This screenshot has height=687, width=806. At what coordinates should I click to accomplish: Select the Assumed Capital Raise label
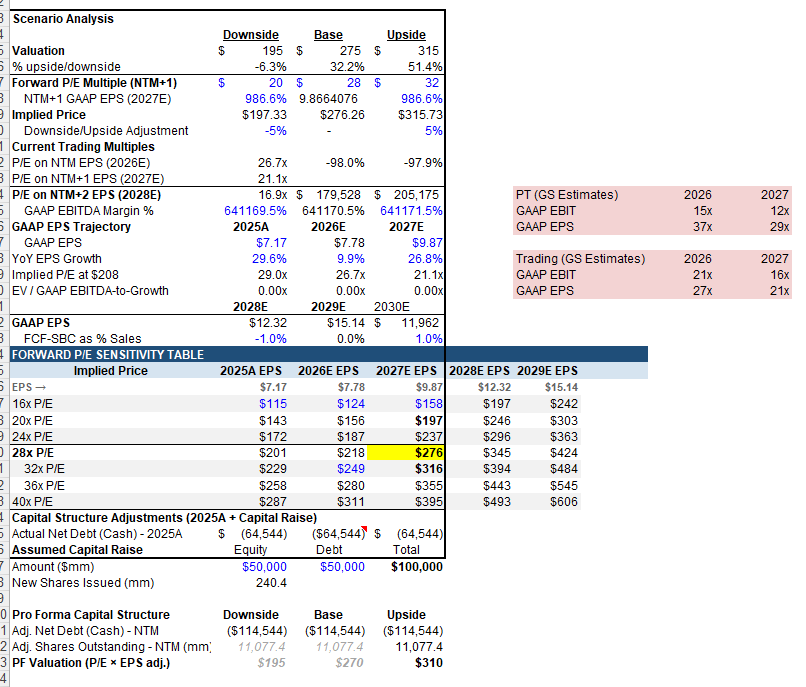click(71, 550)
